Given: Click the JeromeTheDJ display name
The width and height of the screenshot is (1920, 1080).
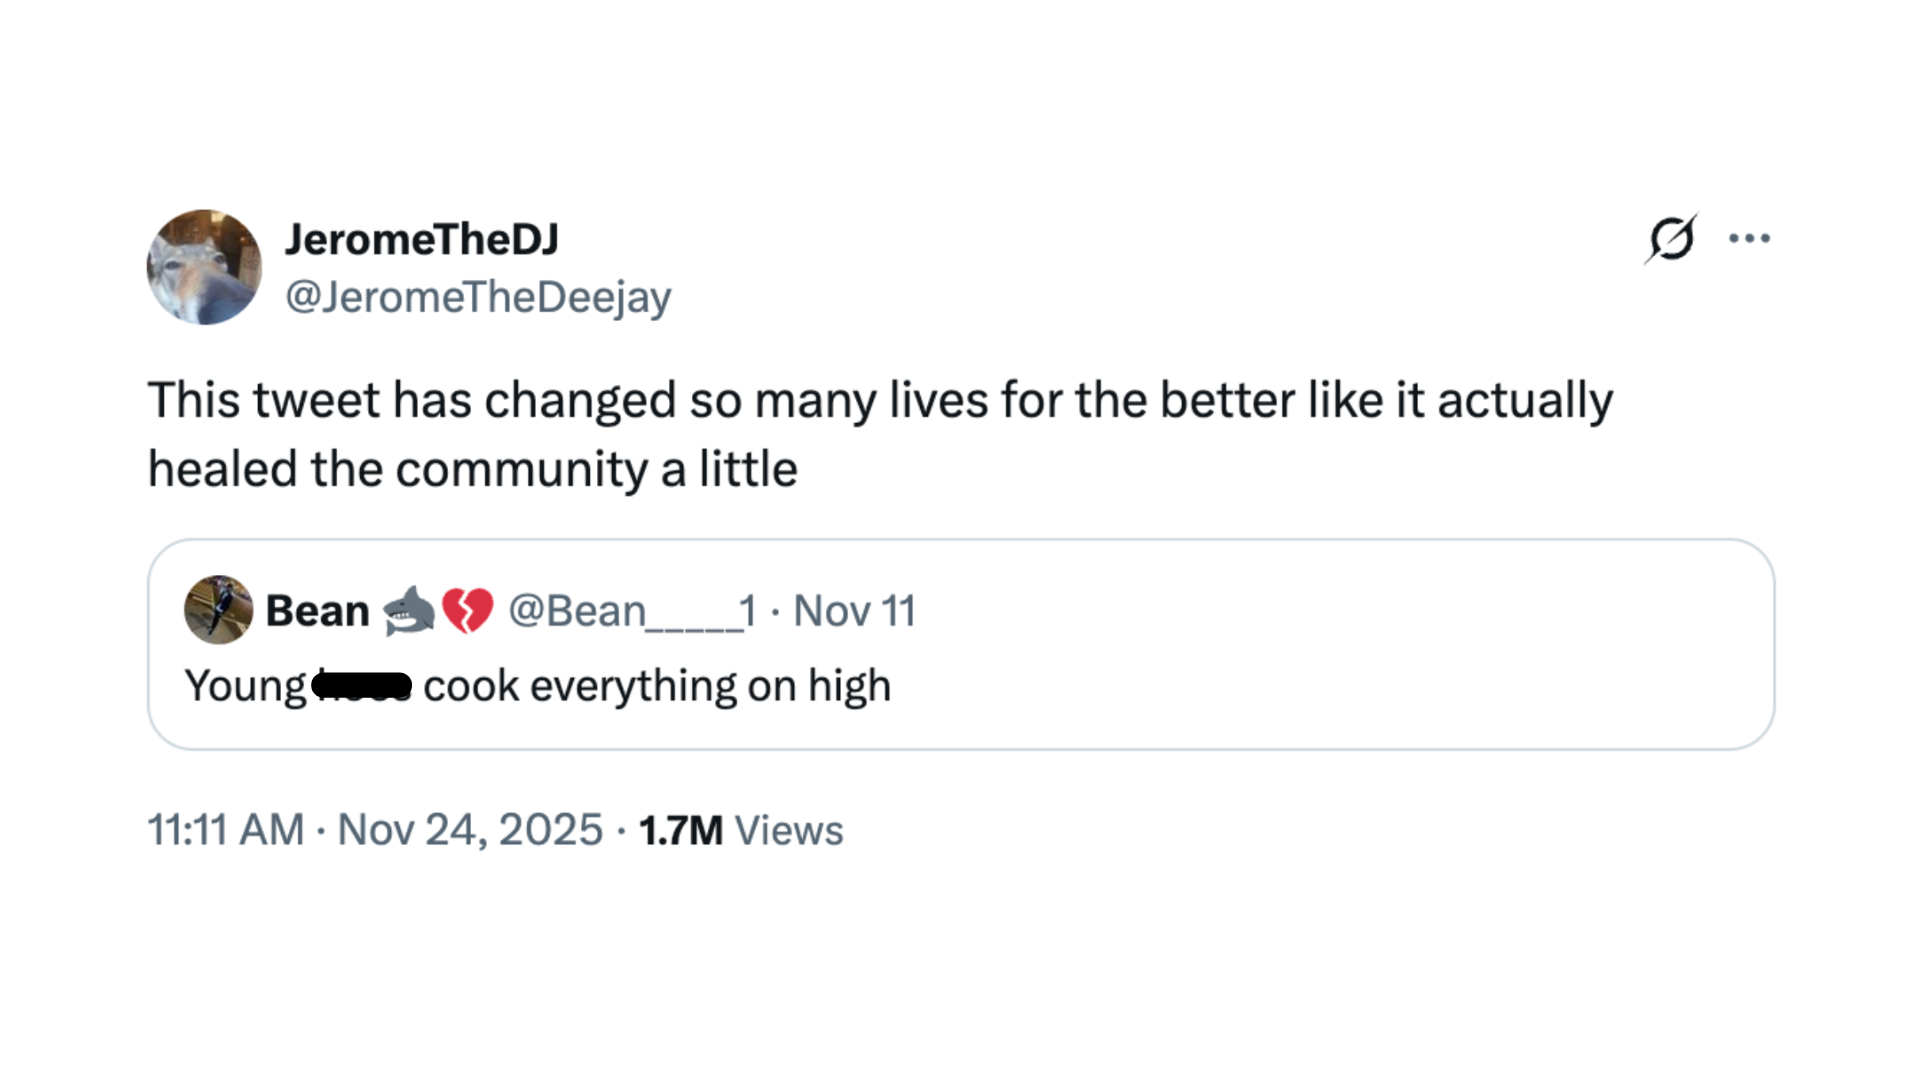Looking at the screenshot, I should click(421, 238).
